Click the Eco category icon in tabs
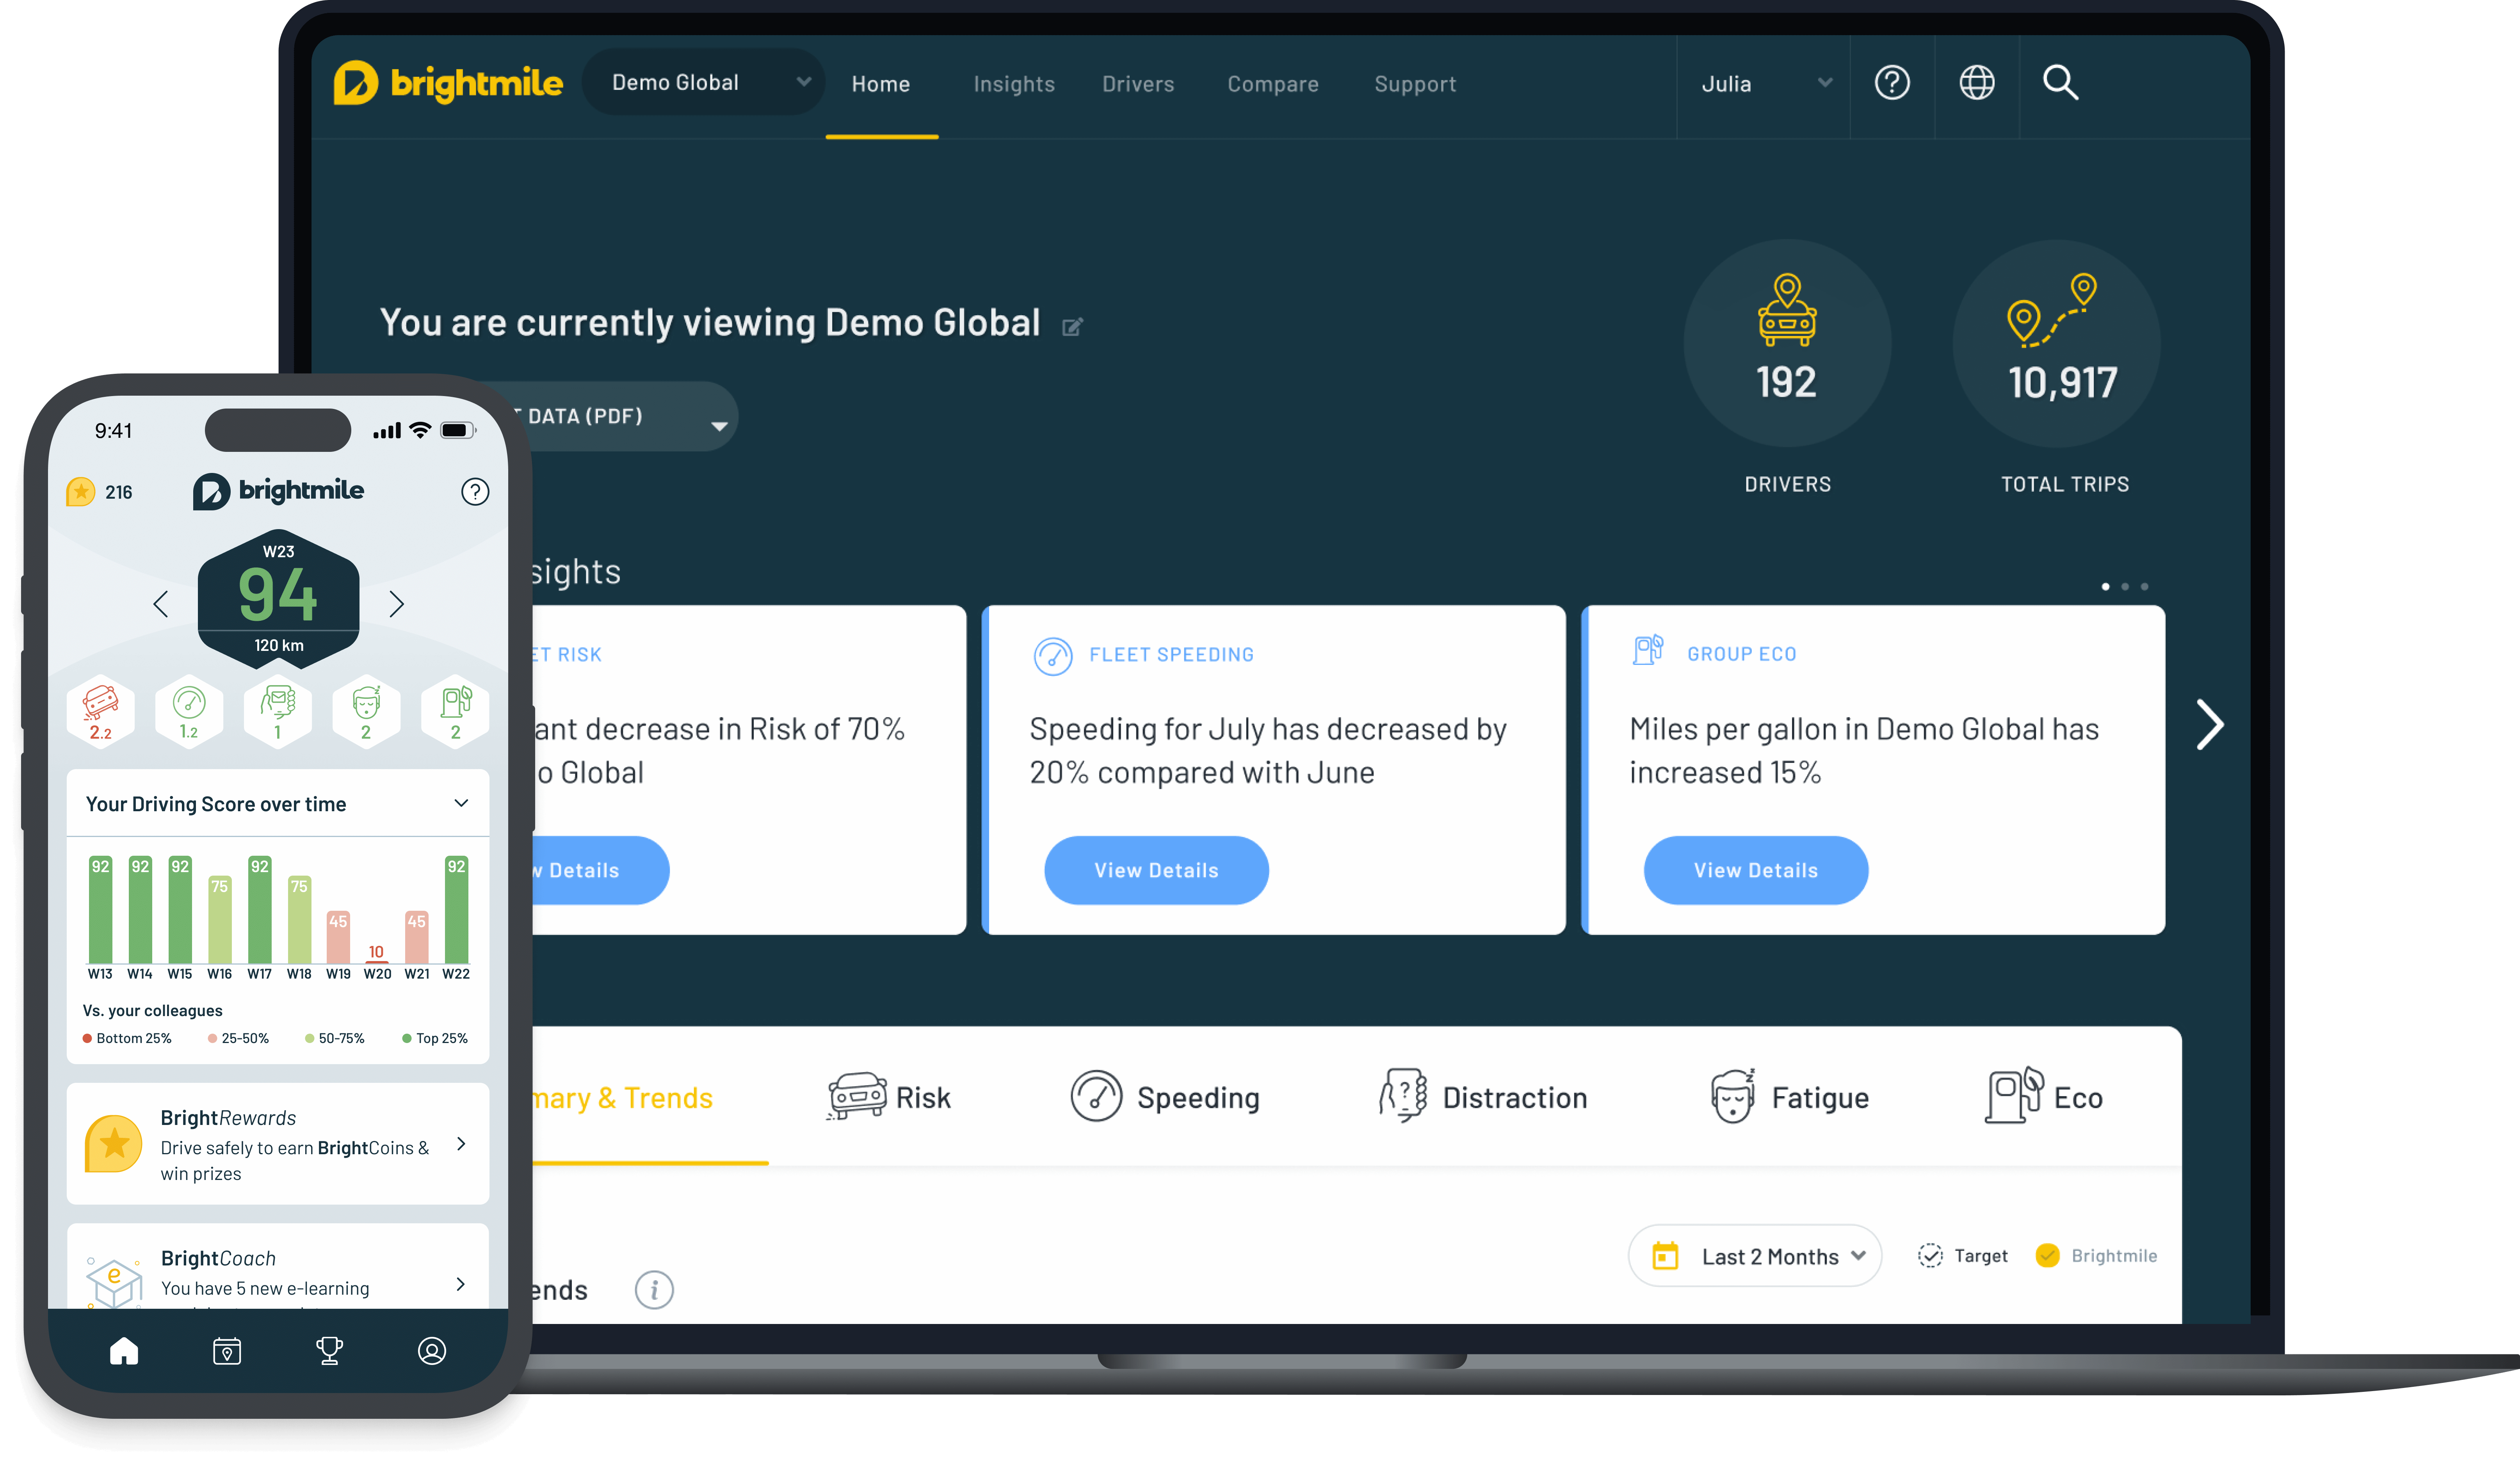The width and height of the screenshot is (2520, 1466). click(2016, 1096)
